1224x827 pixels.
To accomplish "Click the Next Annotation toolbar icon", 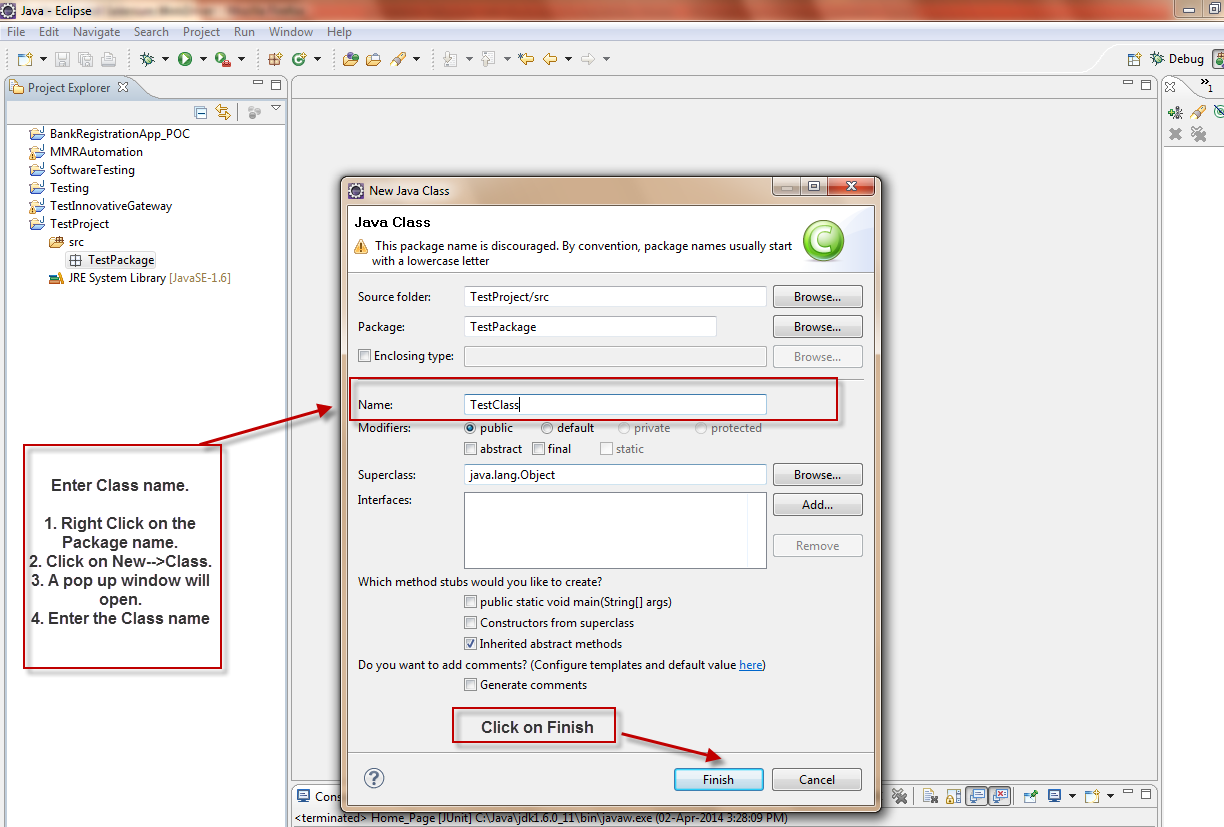I will (450, 59).
